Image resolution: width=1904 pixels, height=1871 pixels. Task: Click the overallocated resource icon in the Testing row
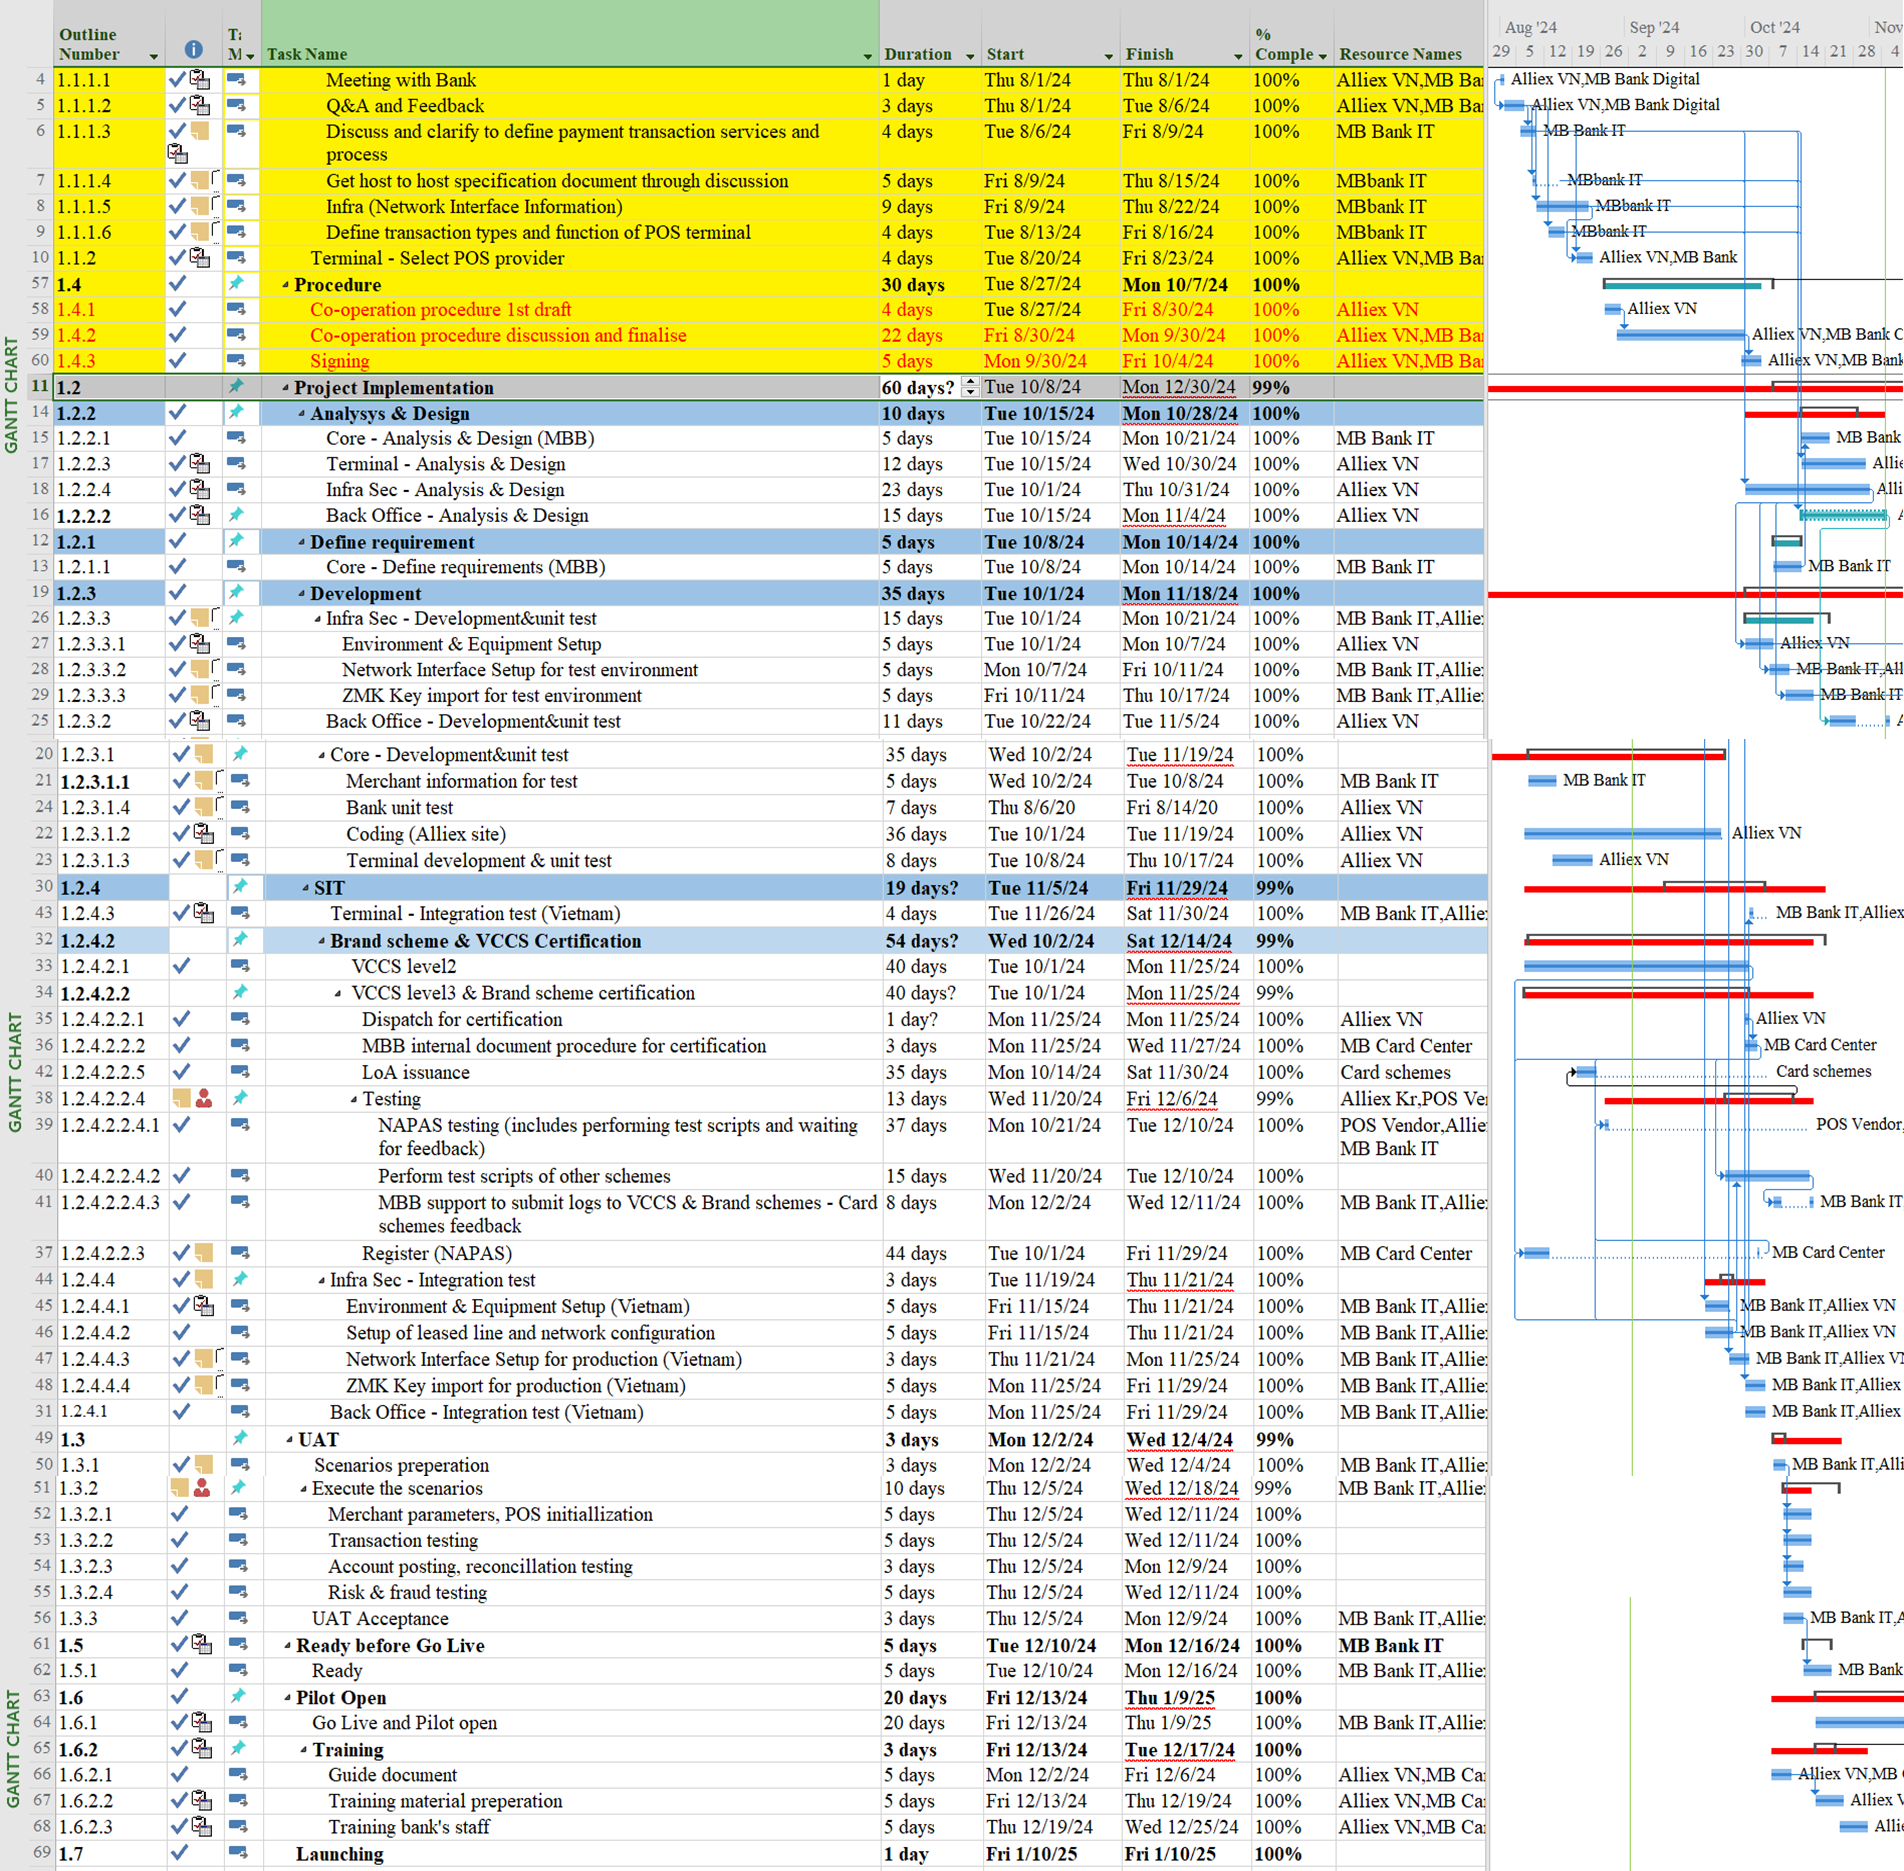click(204, 1098)
